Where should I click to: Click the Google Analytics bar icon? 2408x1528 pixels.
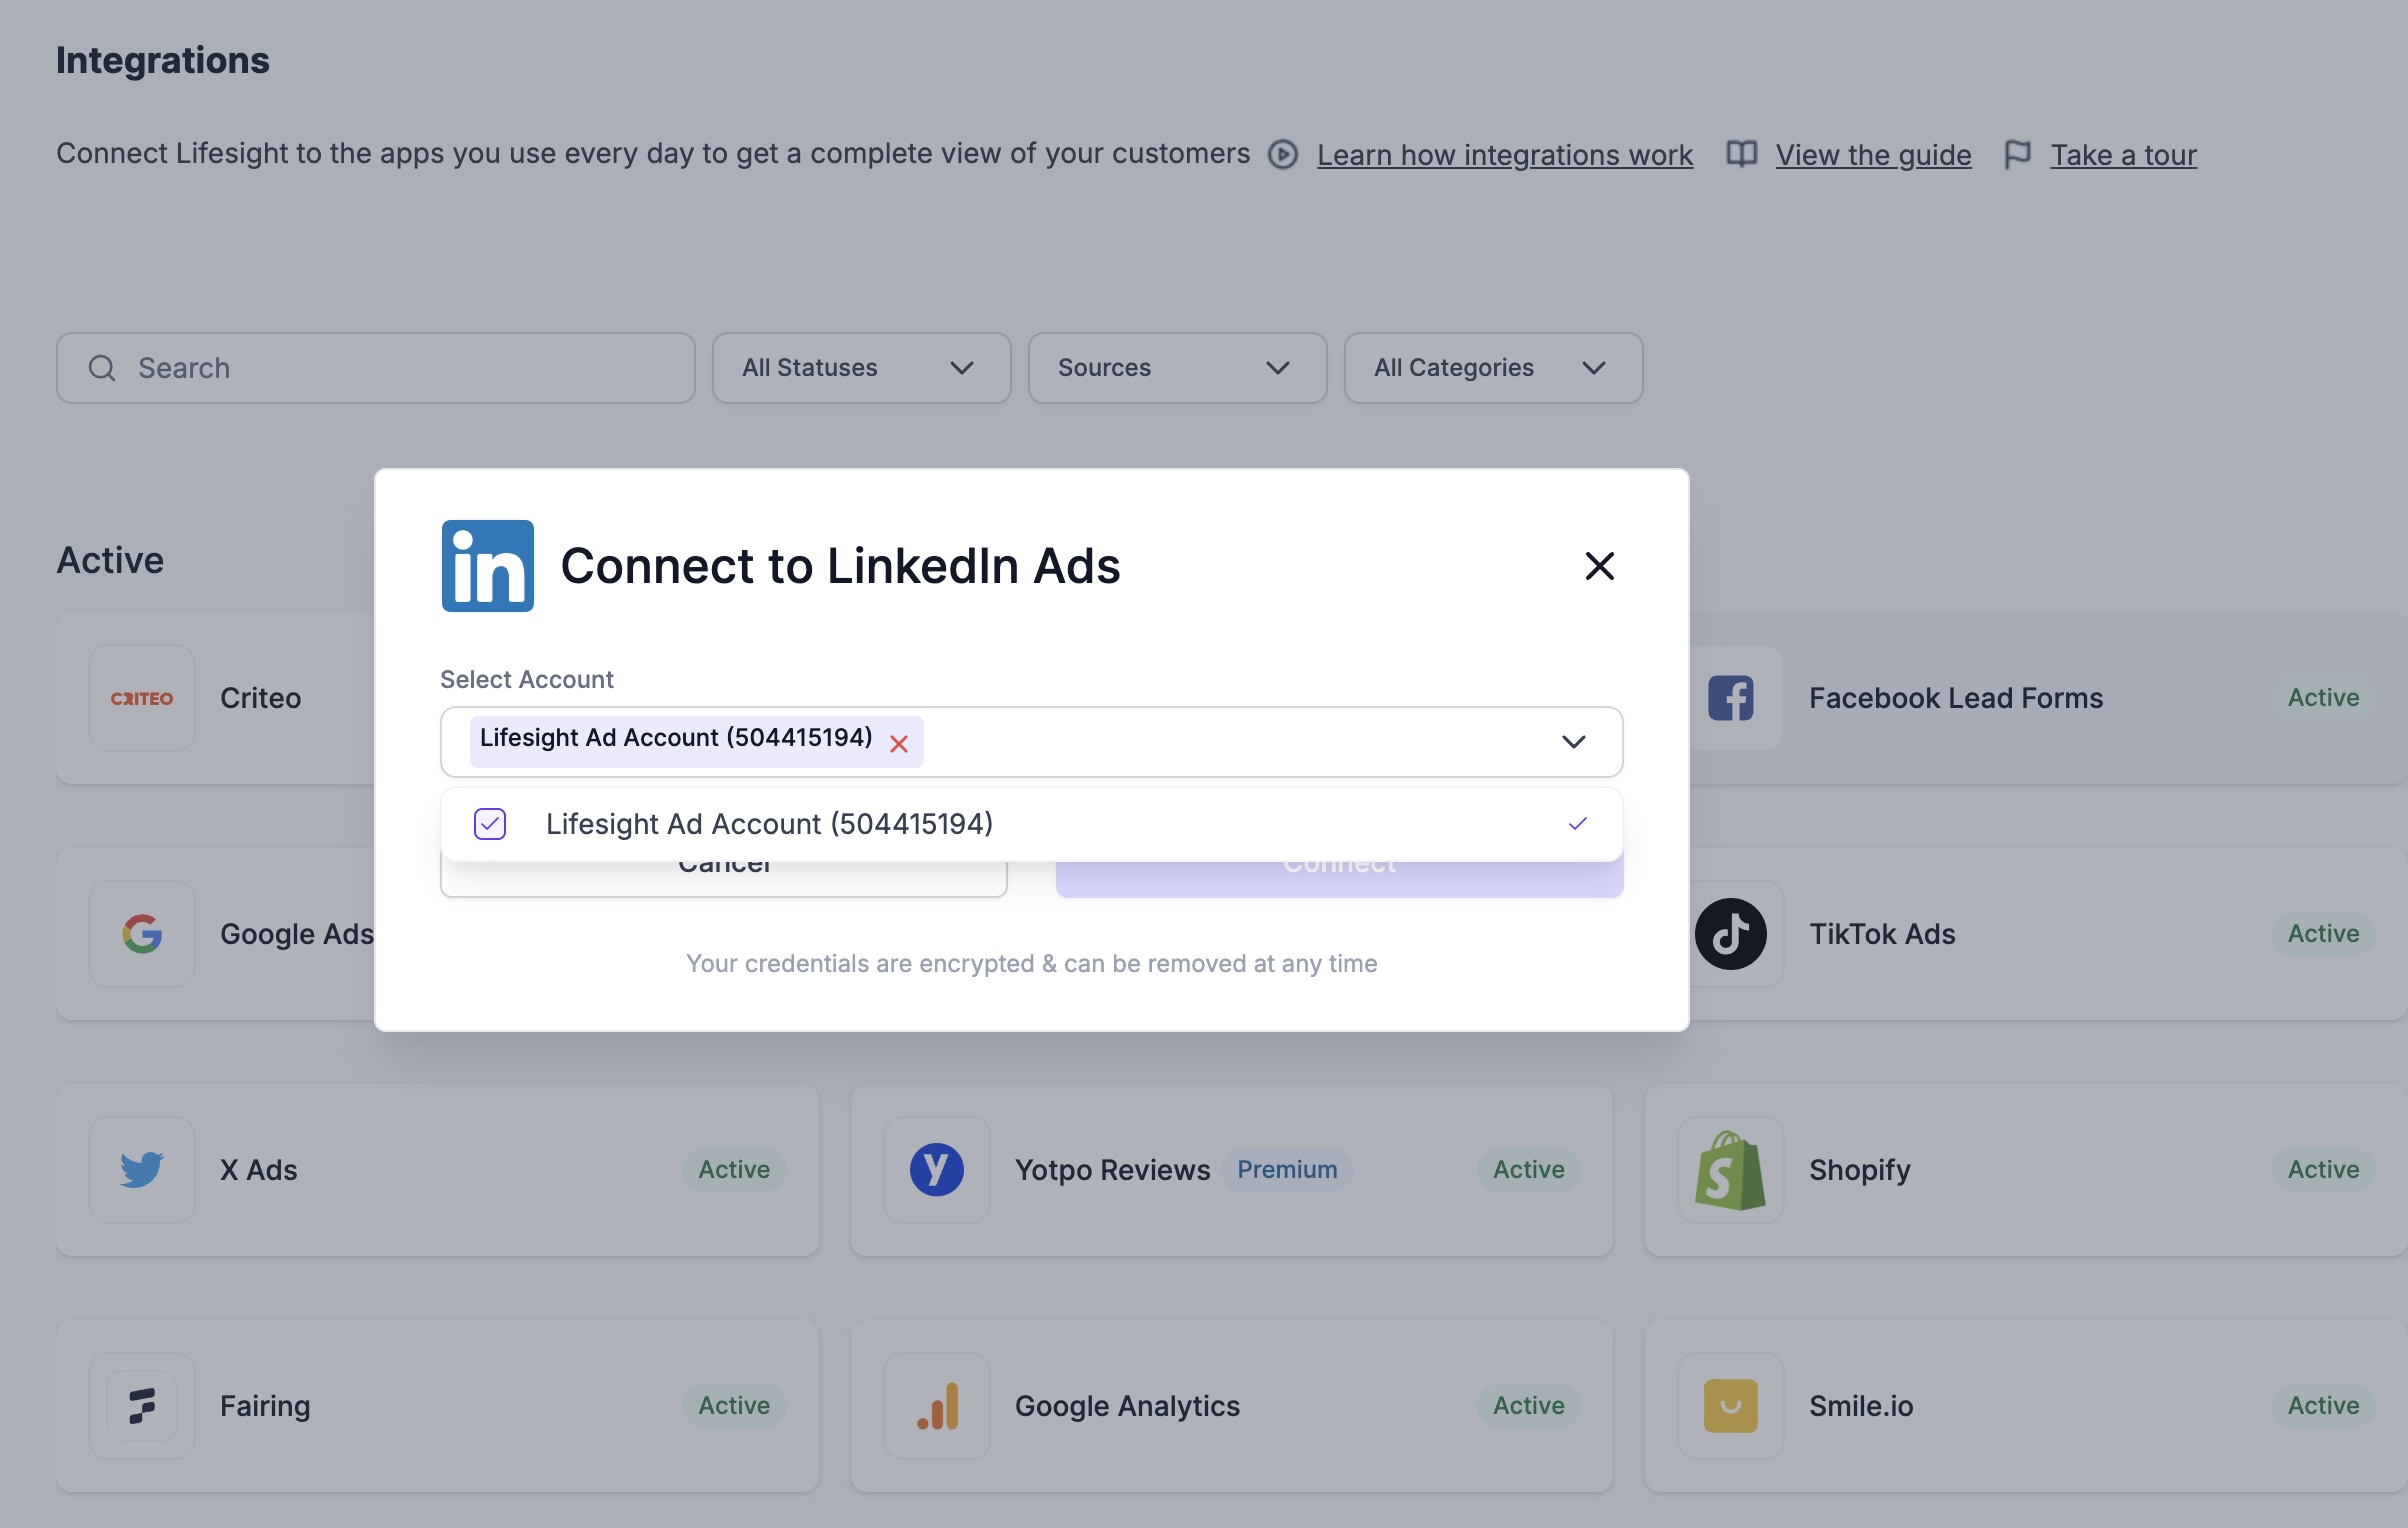pos(936,1405)
